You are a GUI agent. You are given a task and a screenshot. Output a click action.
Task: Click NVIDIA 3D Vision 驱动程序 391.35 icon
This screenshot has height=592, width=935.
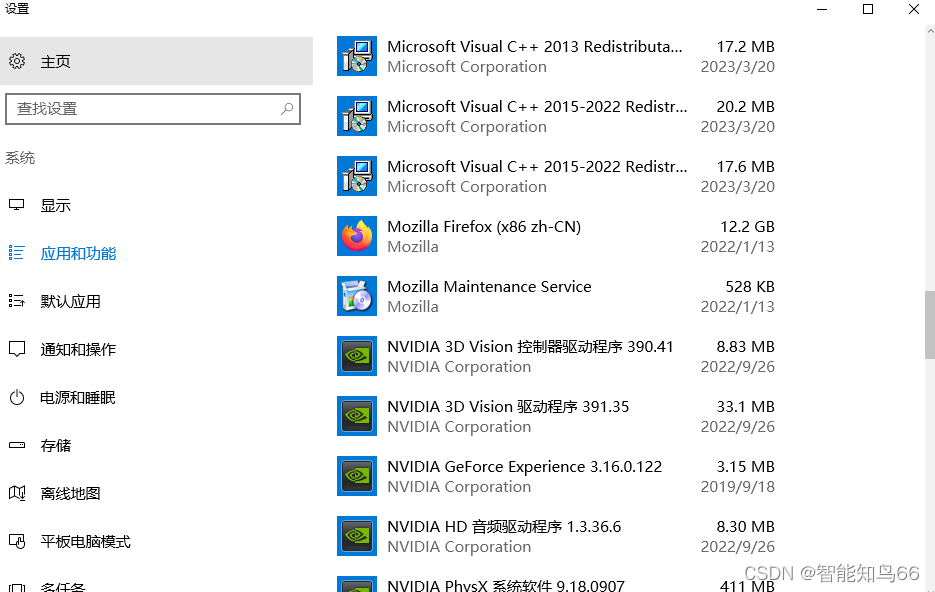pyautogui.click(x=357, y=416)
